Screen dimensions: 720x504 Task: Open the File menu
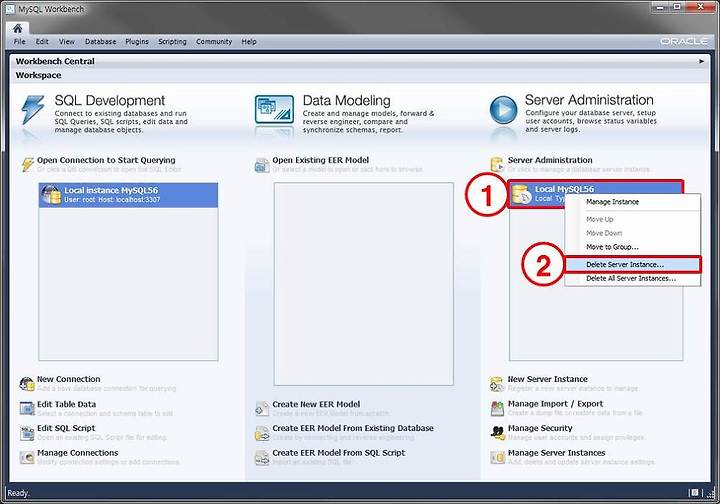tap(20, 42)
